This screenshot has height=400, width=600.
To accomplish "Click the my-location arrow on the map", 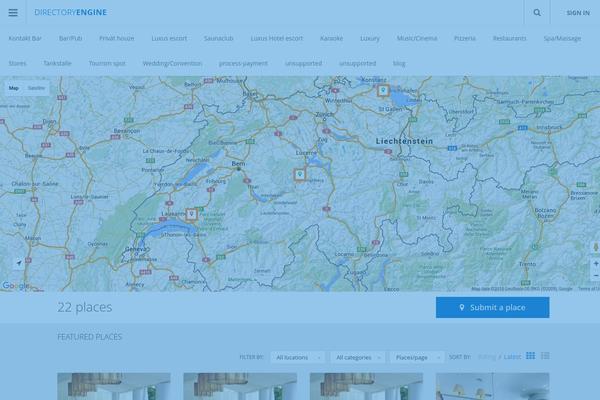I will click(19, 263).
